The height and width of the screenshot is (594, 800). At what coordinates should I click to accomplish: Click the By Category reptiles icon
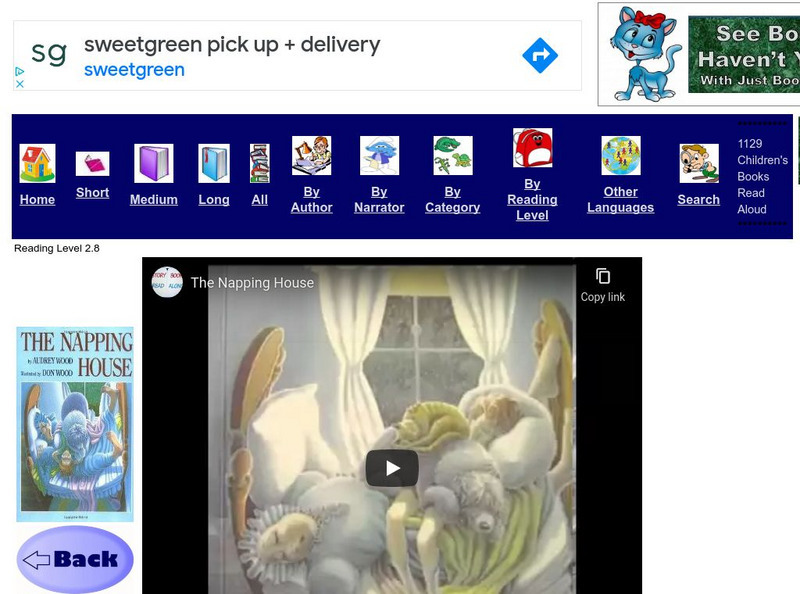coord(453,155)
